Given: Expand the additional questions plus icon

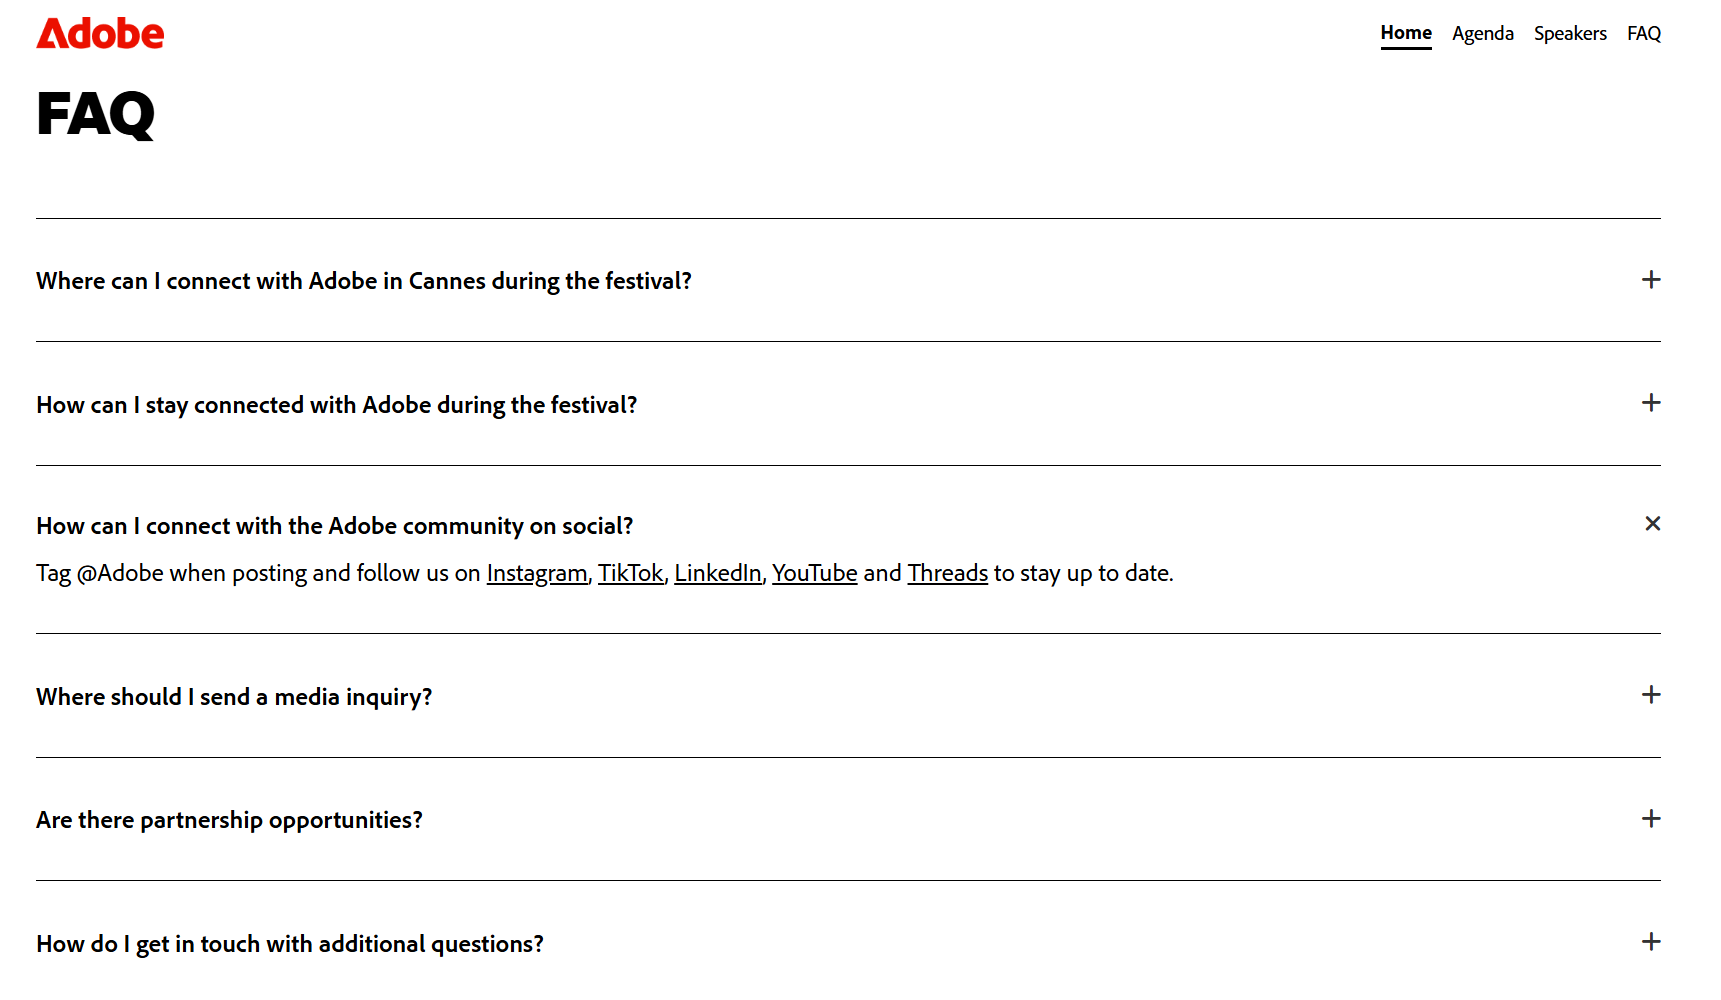Looking at the screenshot, I should pos(1651,942).
